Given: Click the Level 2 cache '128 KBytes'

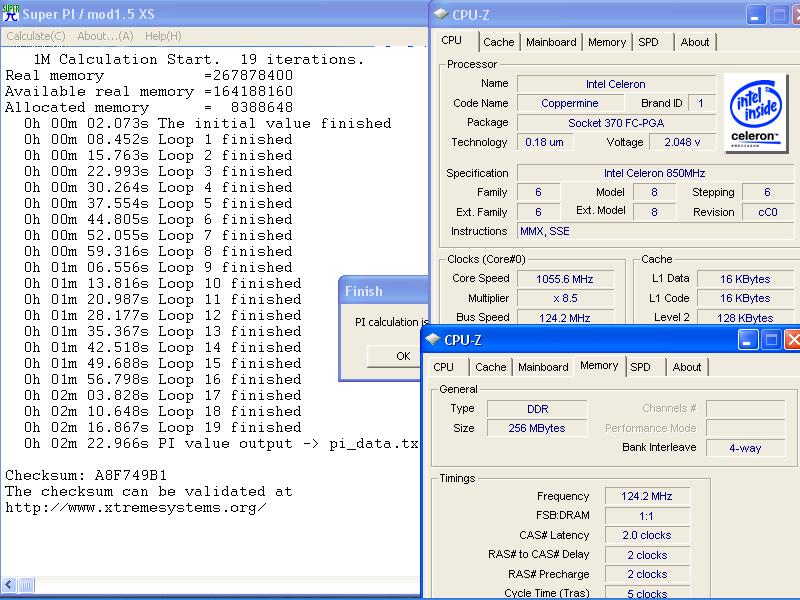Looking at the screenshot, I should tap(745, 318).
